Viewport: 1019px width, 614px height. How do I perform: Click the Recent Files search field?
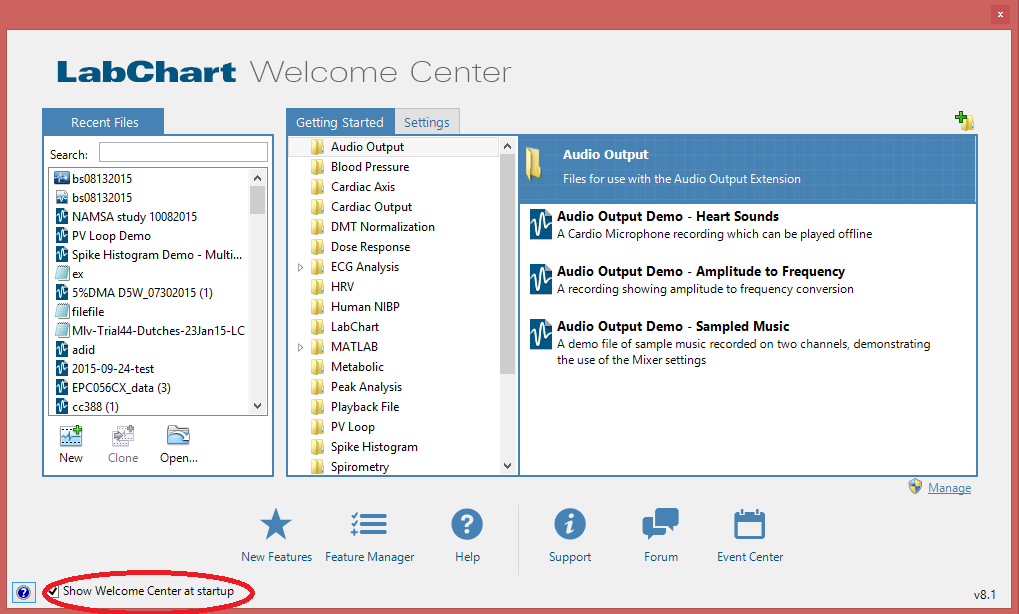coord(183,153)
